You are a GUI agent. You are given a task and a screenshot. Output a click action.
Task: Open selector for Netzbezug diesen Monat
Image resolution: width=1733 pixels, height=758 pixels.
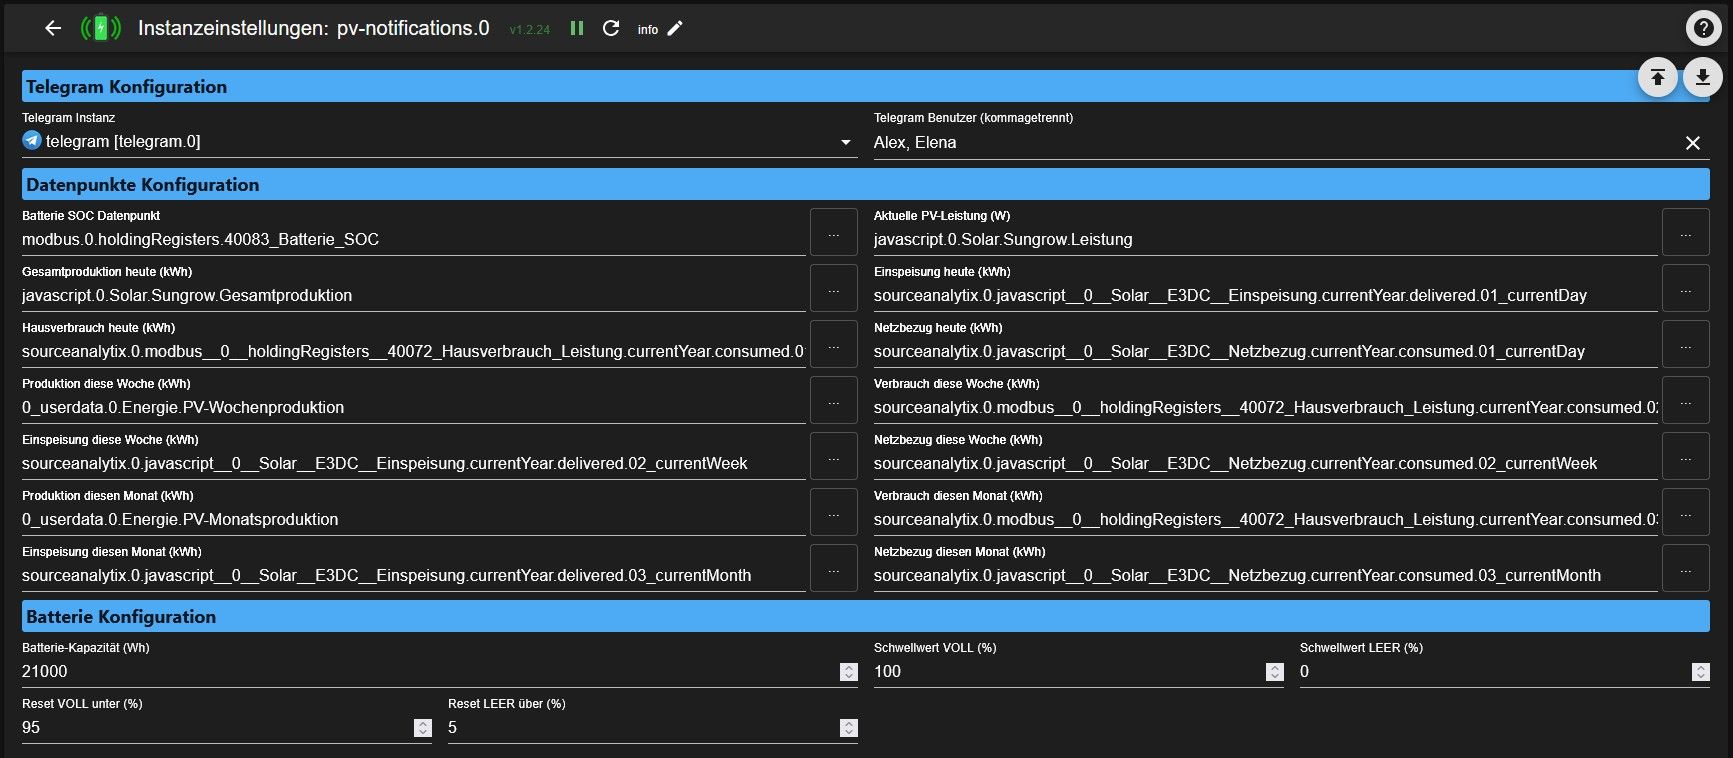pos(1685,569)
